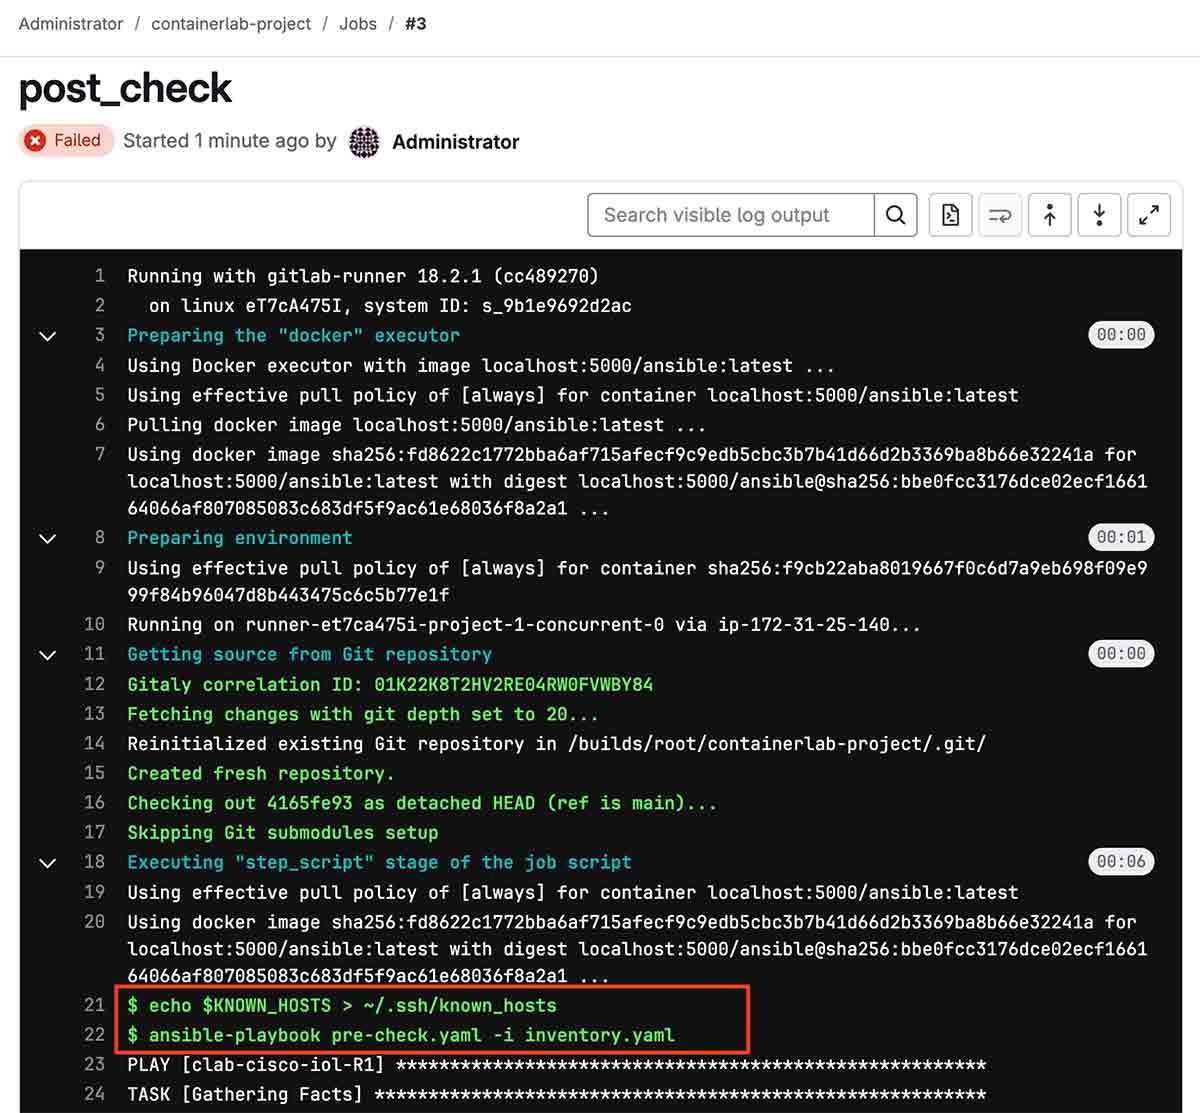The image size is (1200, 1113).
Task: Collapse the Preparing environment section
Action: tap(47, 538)
